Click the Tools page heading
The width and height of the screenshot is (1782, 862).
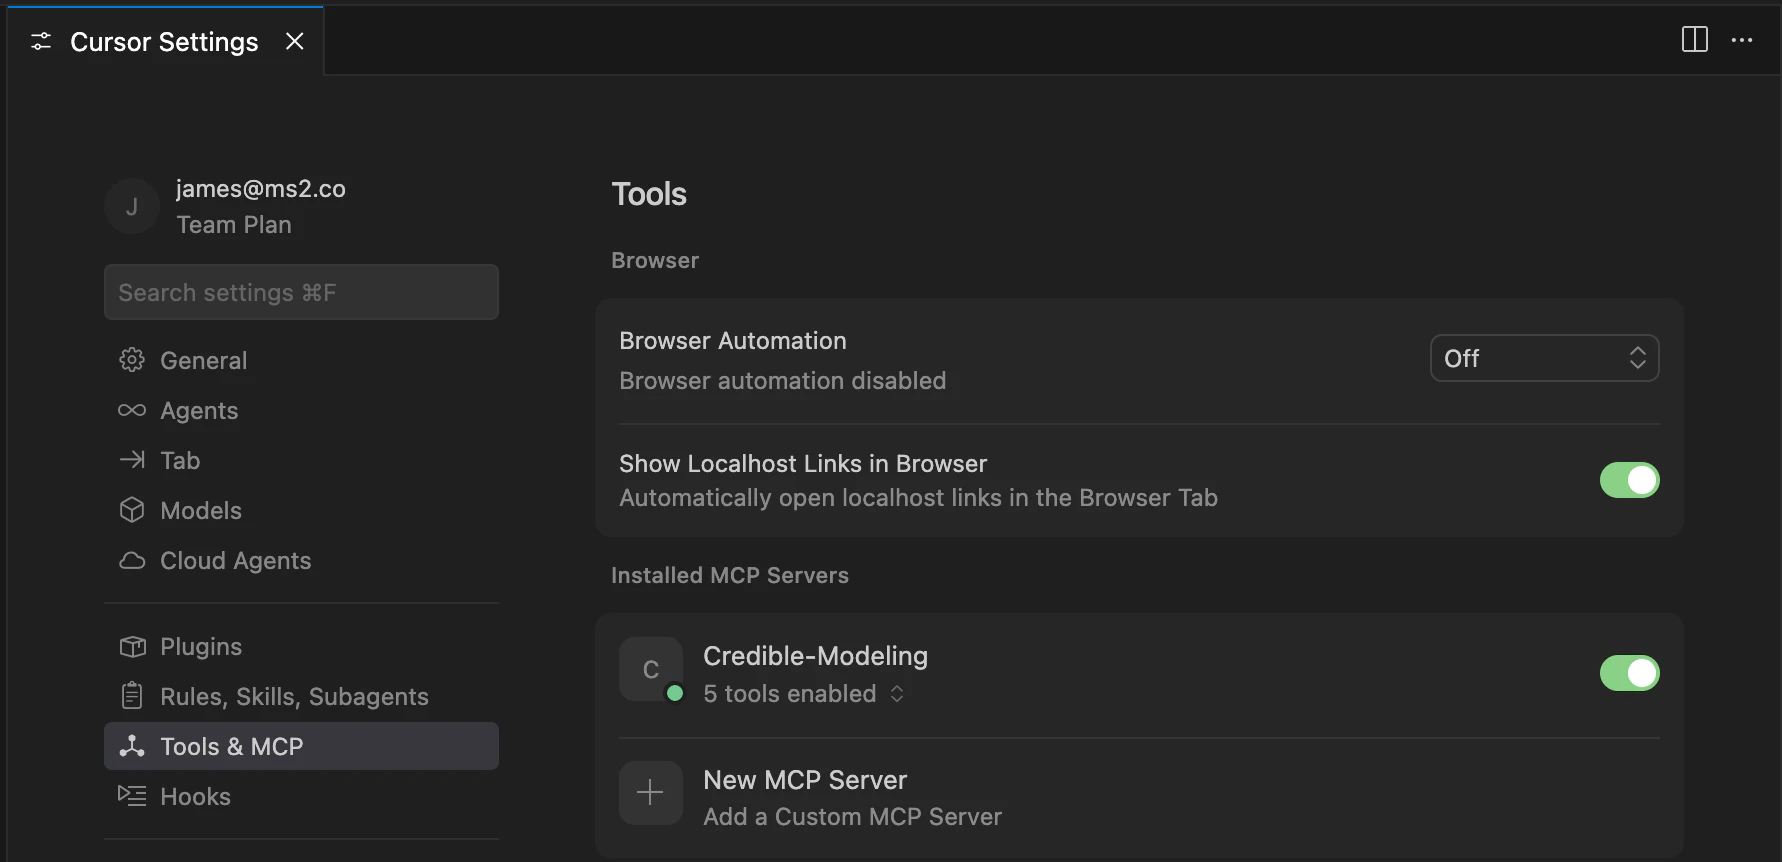click(x=649, y=194)
